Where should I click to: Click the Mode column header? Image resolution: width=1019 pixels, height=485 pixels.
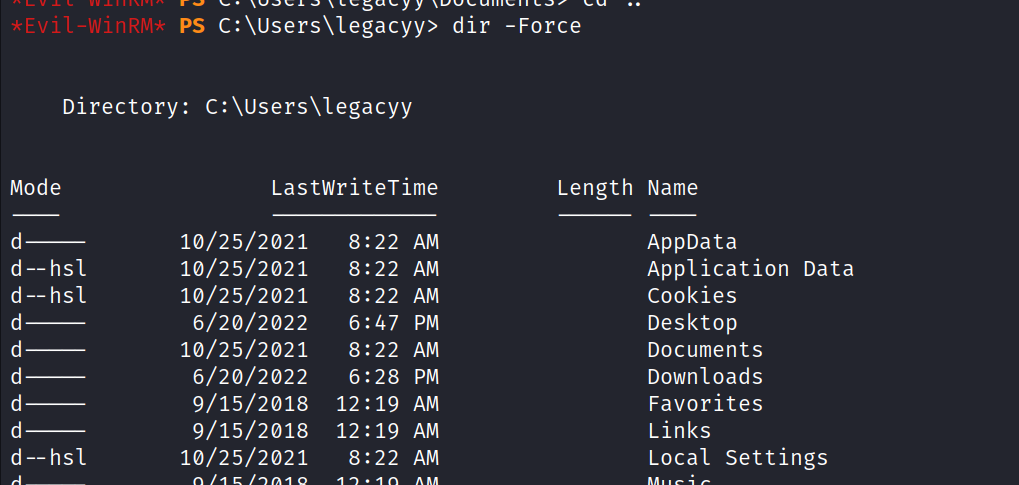[35, 188]
